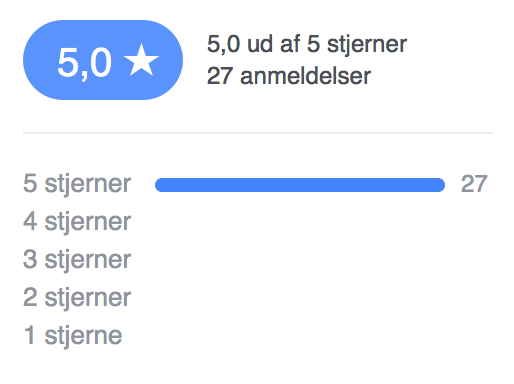Click the white star in the blue badge

141,60
